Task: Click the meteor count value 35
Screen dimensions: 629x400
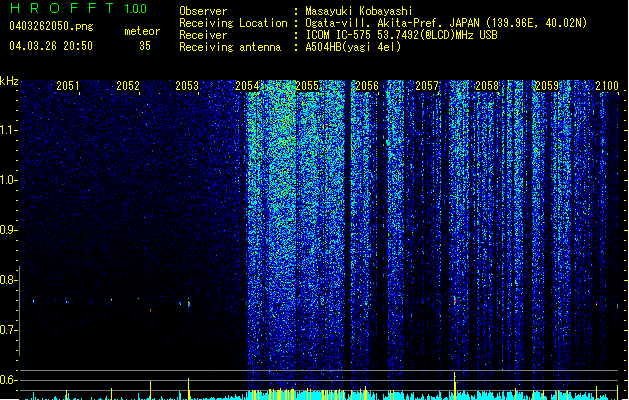Action: pos(145,46)
